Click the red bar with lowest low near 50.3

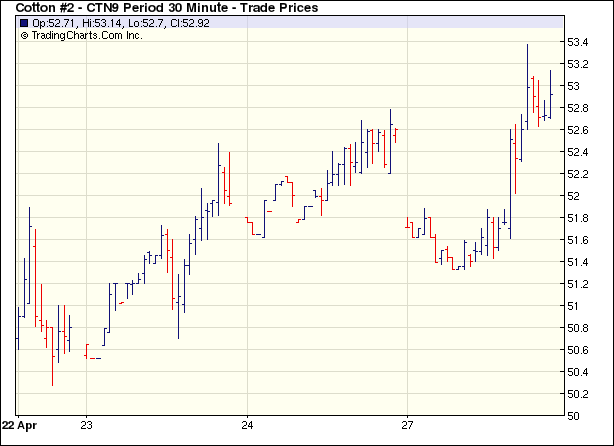pyautogui.click(x=52, y=350)
